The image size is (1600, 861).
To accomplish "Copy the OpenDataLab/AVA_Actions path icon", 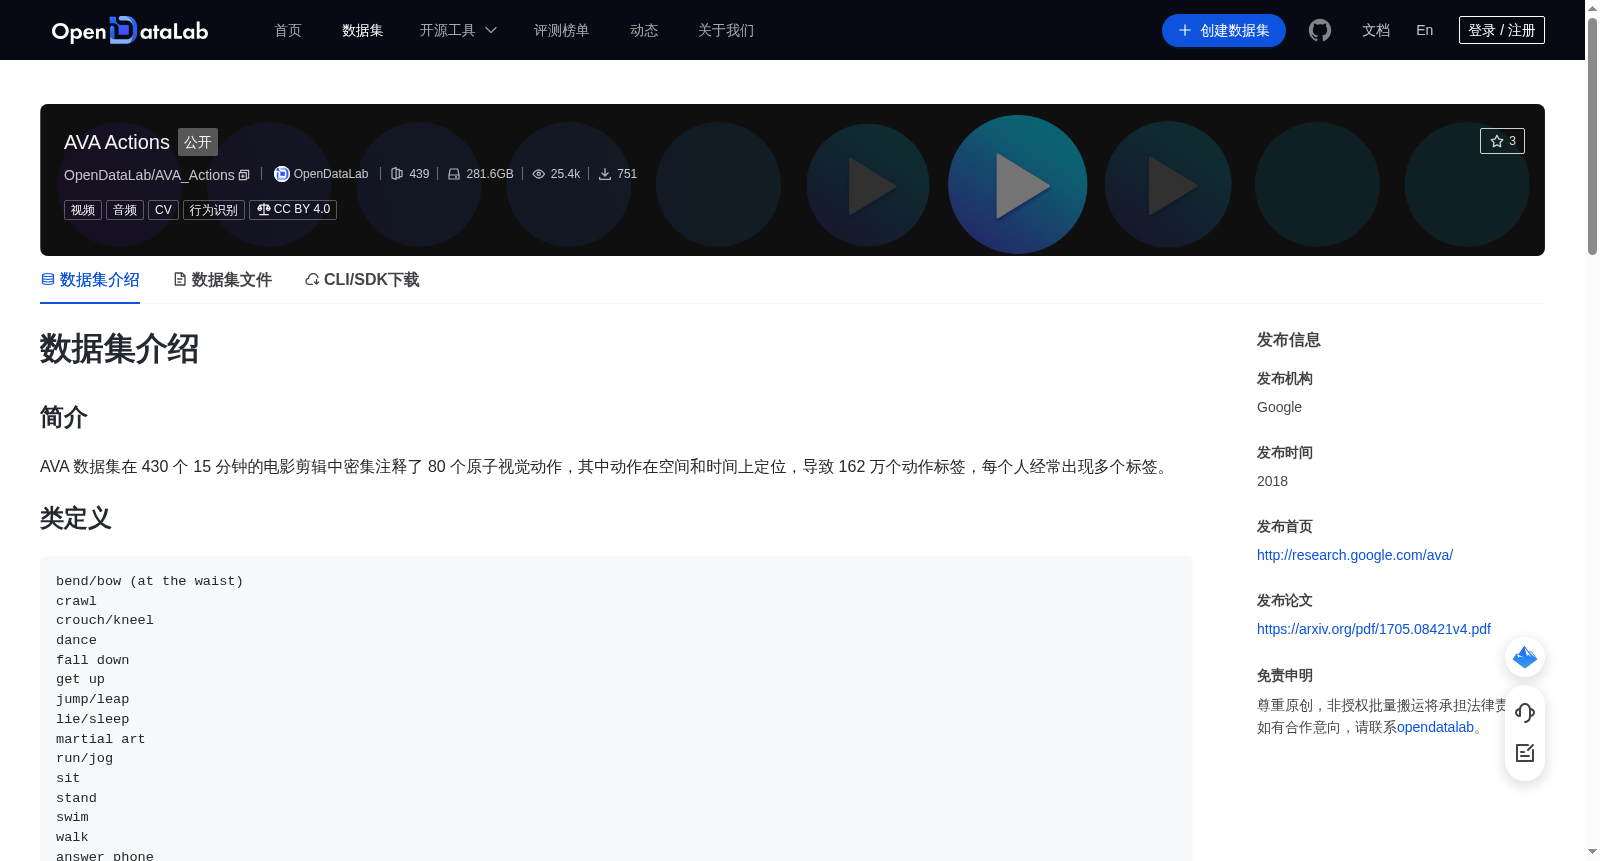I will (x=244, y=175).
